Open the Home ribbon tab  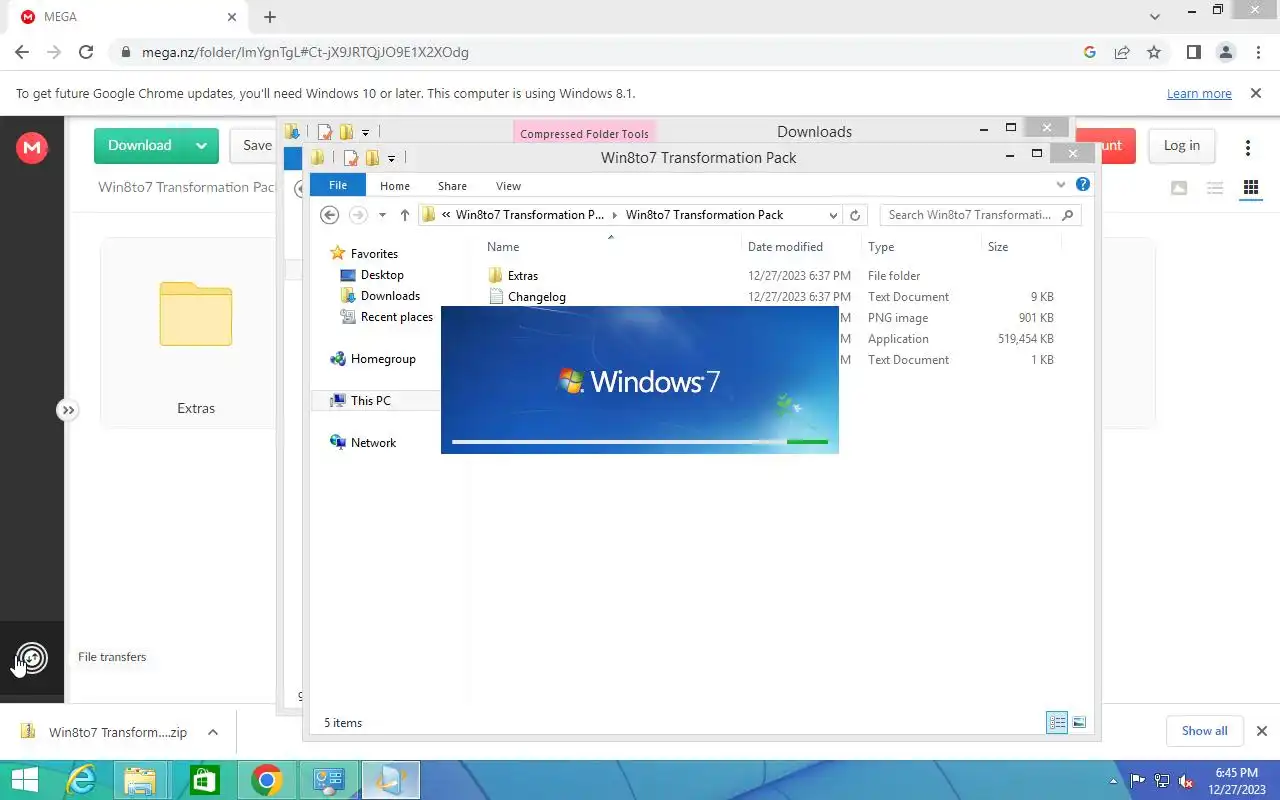coord(395,186)
